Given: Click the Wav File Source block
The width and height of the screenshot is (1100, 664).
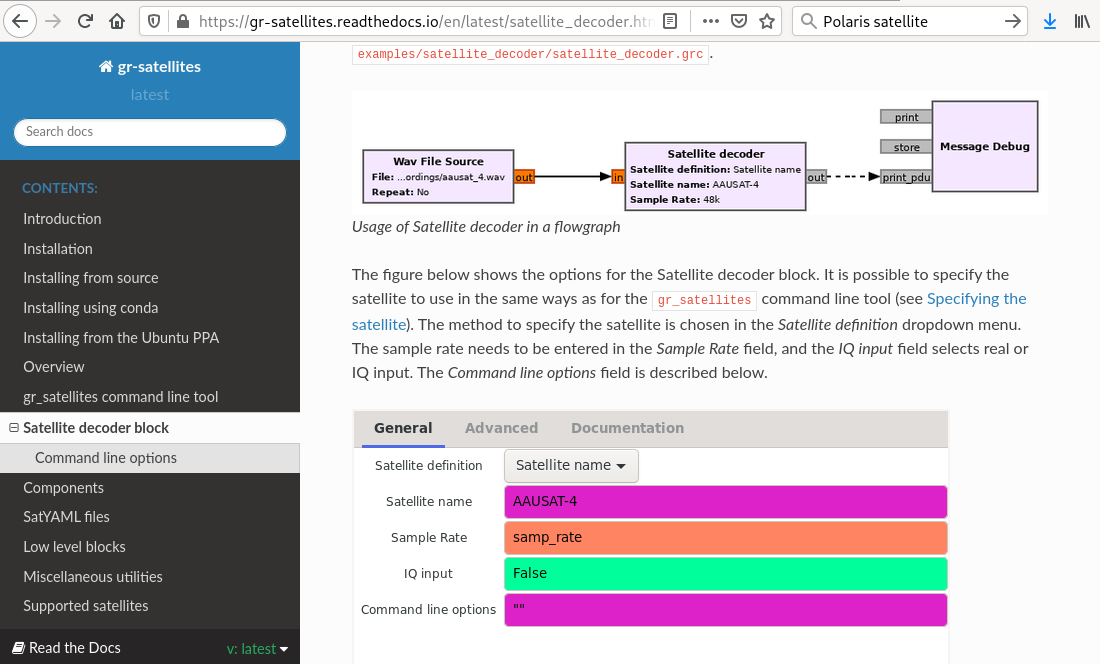Looking at the screenshot, I should (438, 177).
